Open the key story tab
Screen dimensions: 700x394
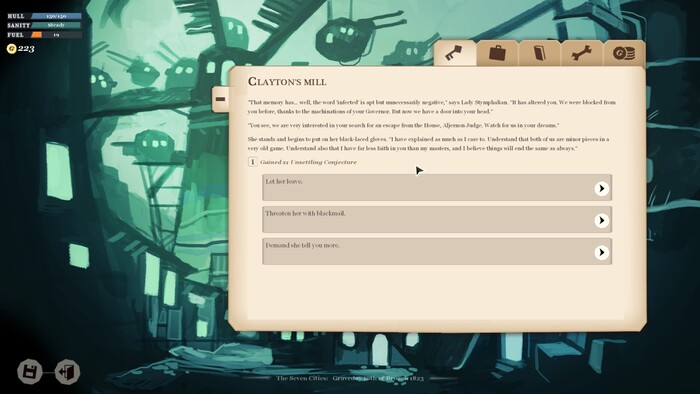[454, 53]
